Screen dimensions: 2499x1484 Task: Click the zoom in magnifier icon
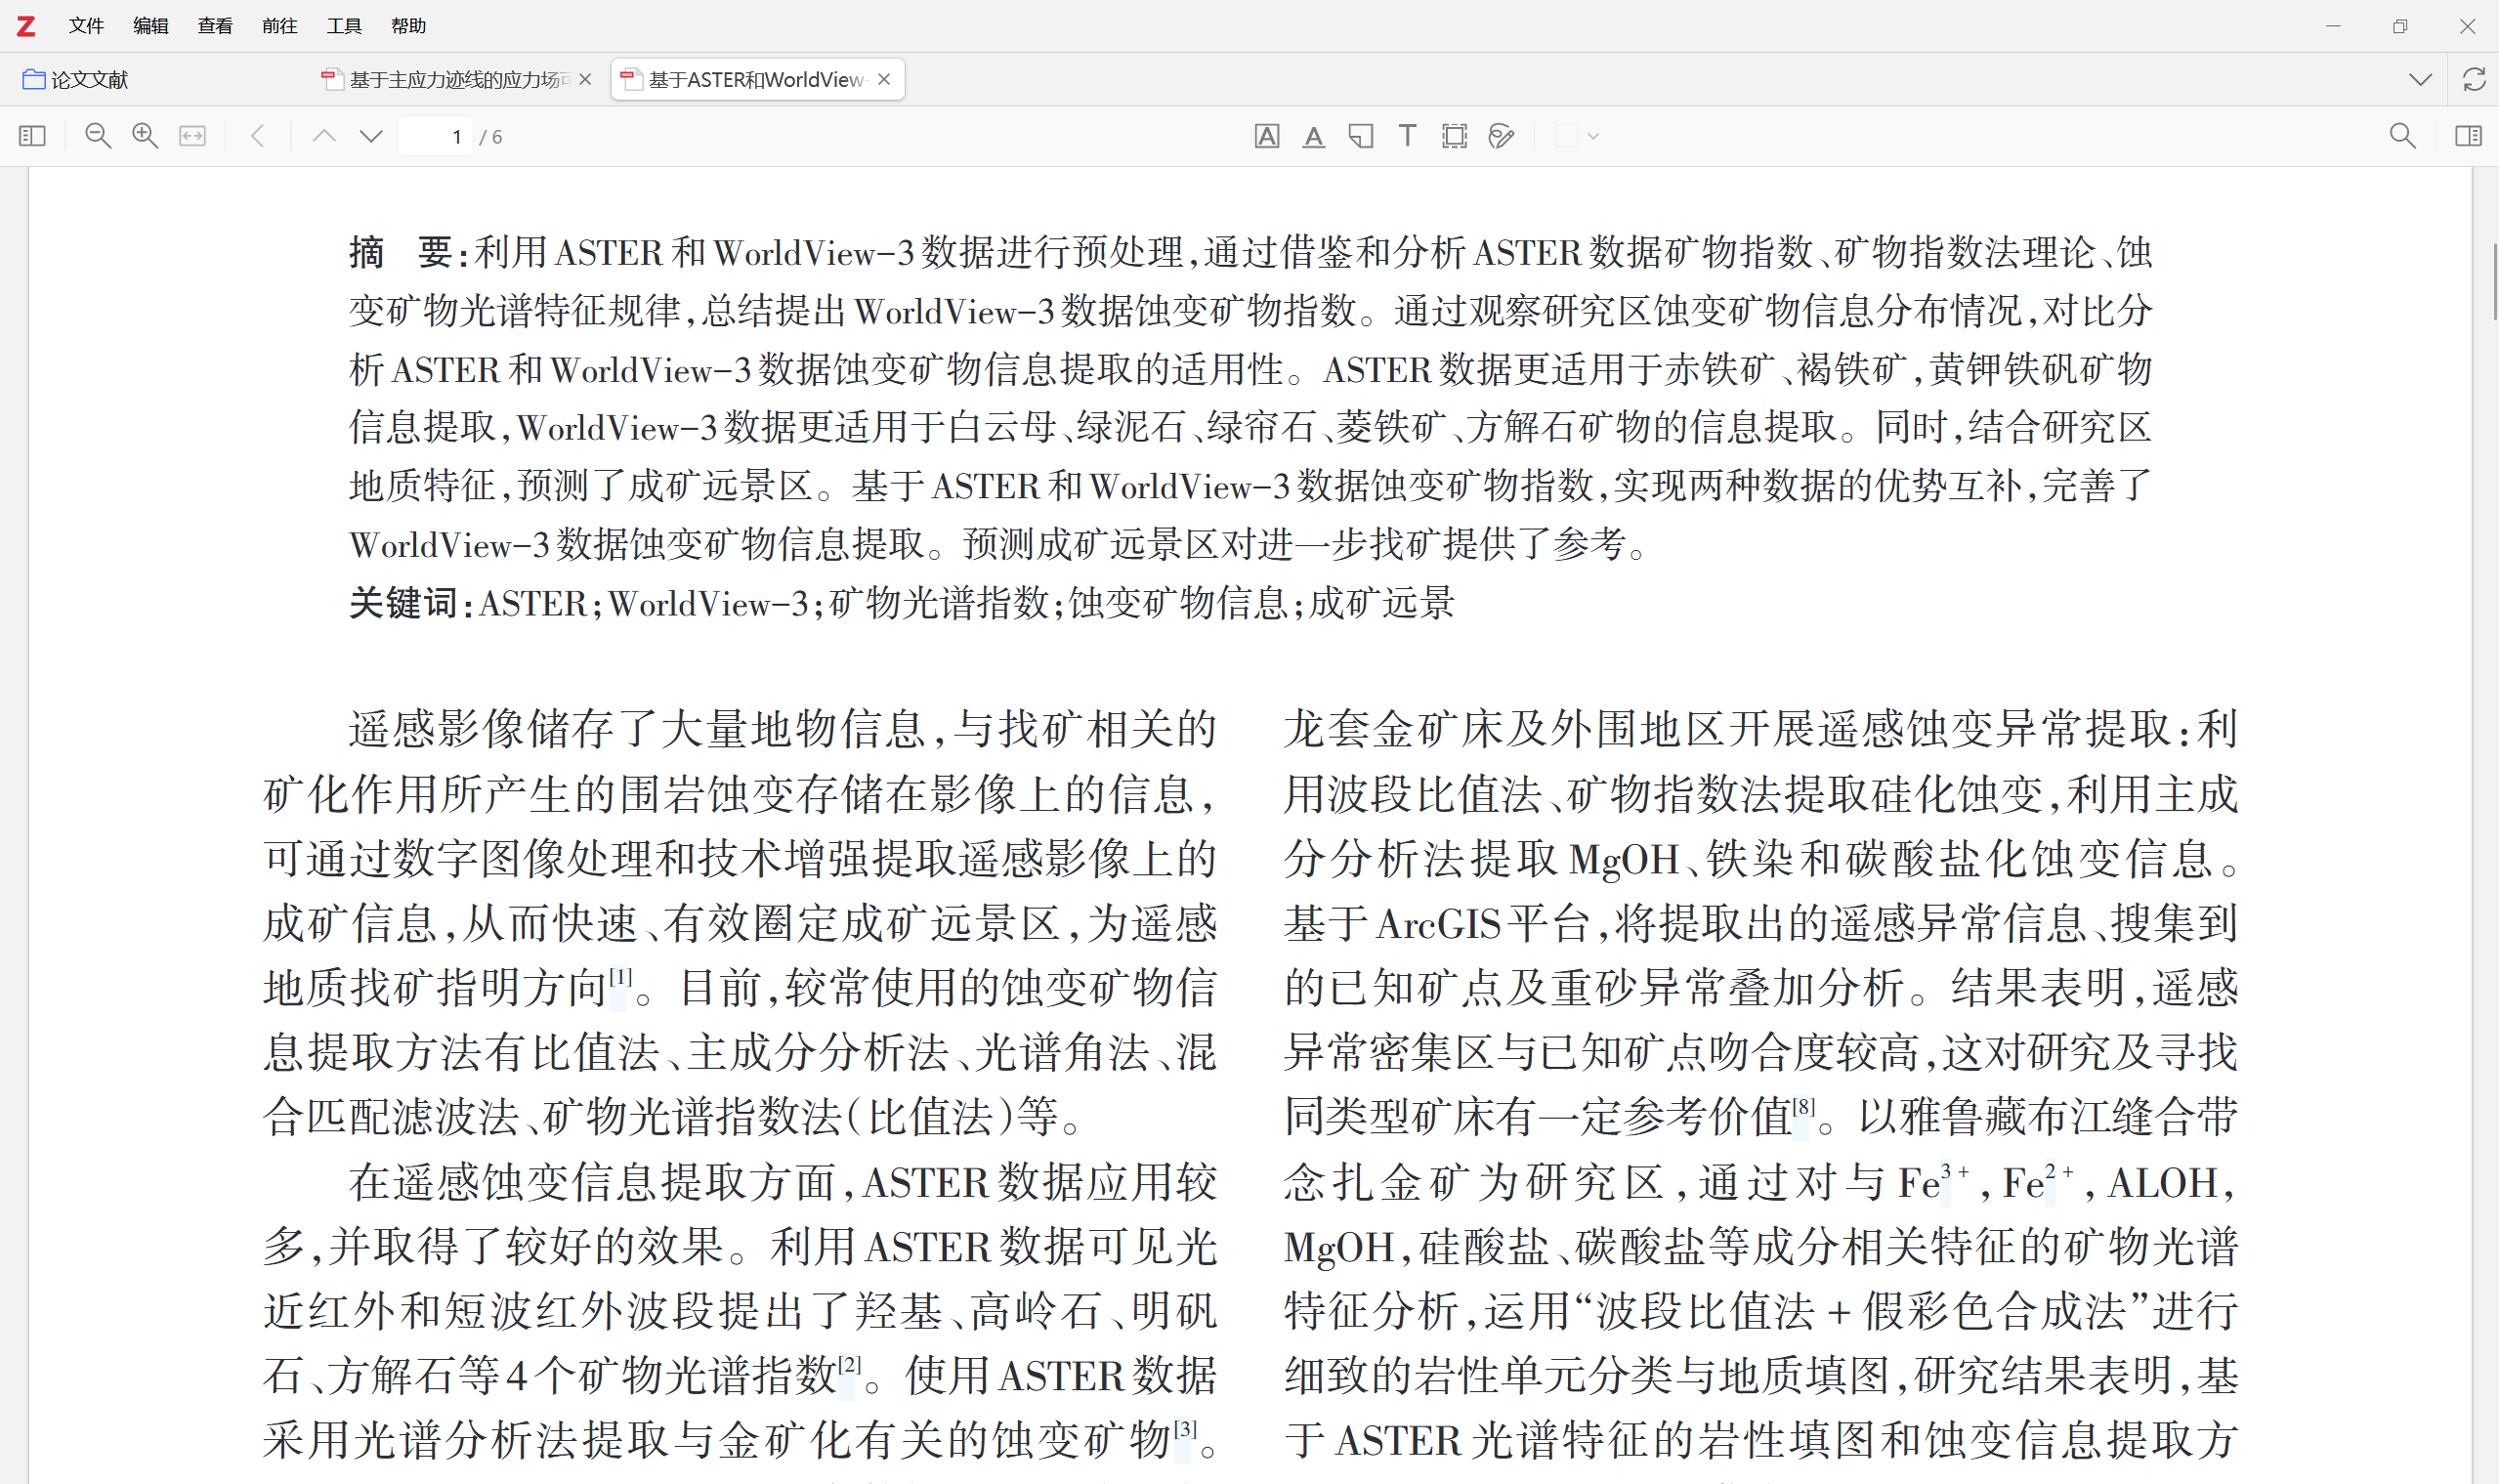click(x=145, y=136)
